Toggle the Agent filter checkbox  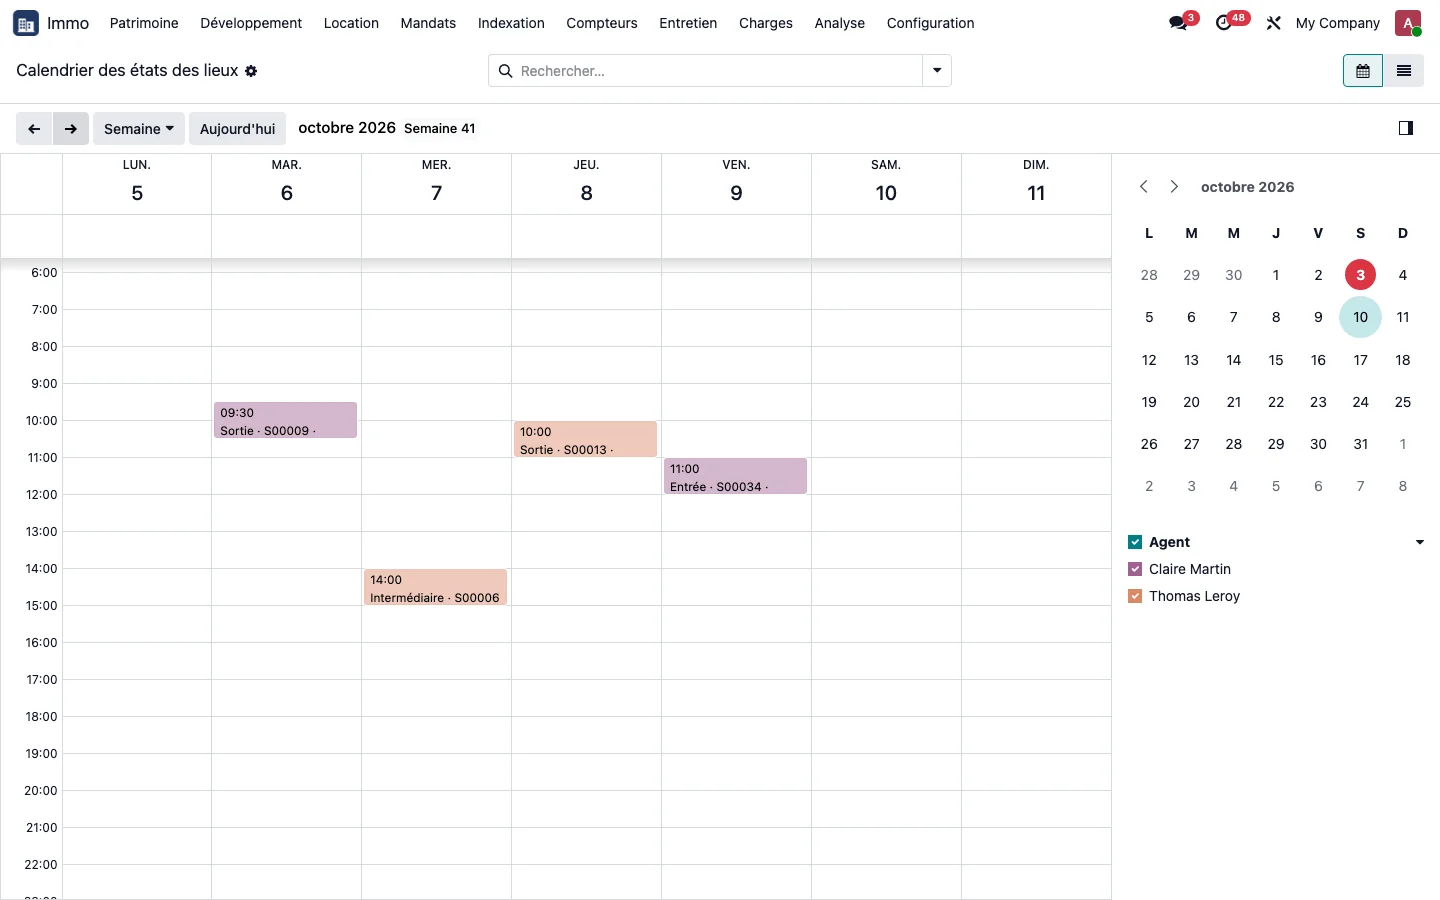[x=1135, y=542]
